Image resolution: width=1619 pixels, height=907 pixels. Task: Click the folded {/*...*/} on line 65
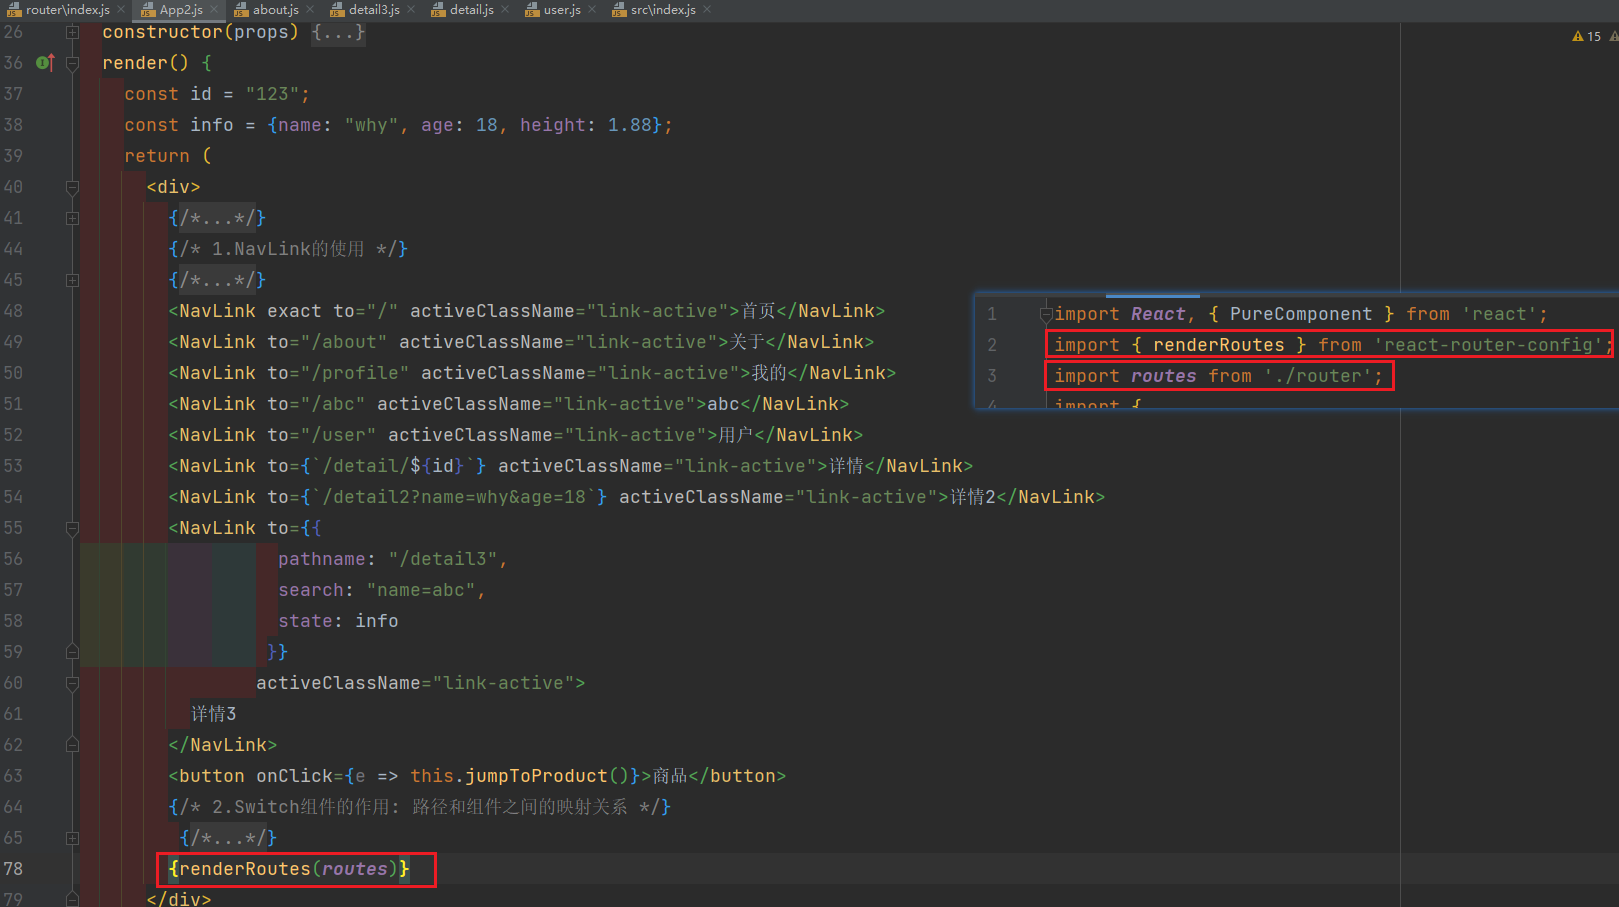[x=228, y=838]
